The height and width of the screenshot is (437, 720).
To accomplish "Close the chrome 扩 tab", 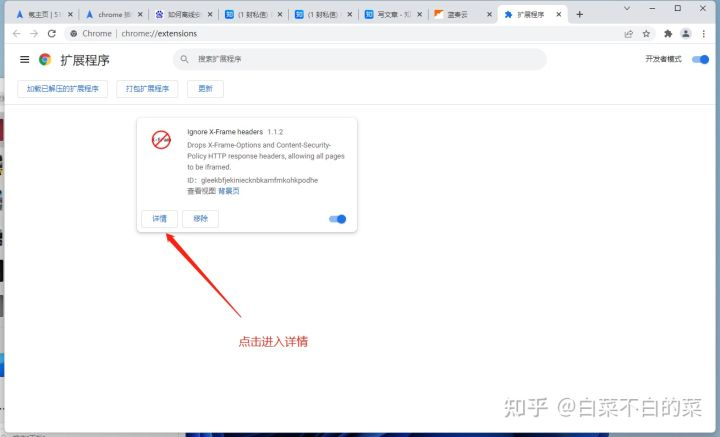I will click(x=140, y=14).
